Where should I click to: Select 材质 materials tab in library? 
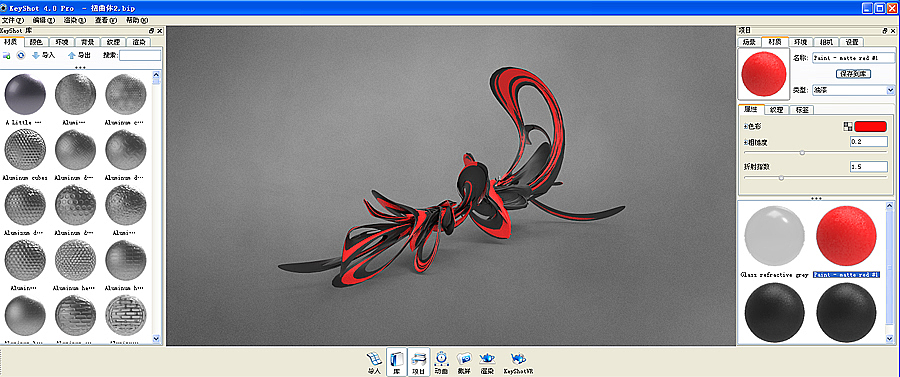click(x=11, y=41)
